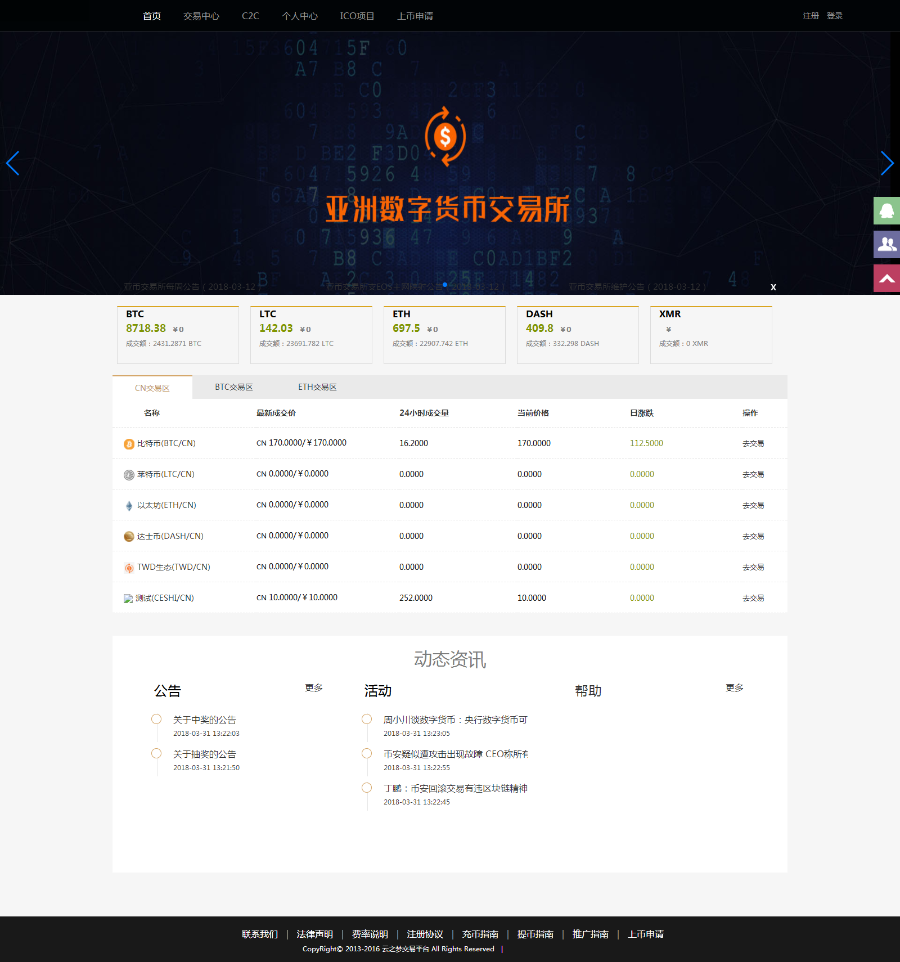Select a carousel indicator dot in the banner
The height and width of the screenshot is (962, 900).
(444, 285)
